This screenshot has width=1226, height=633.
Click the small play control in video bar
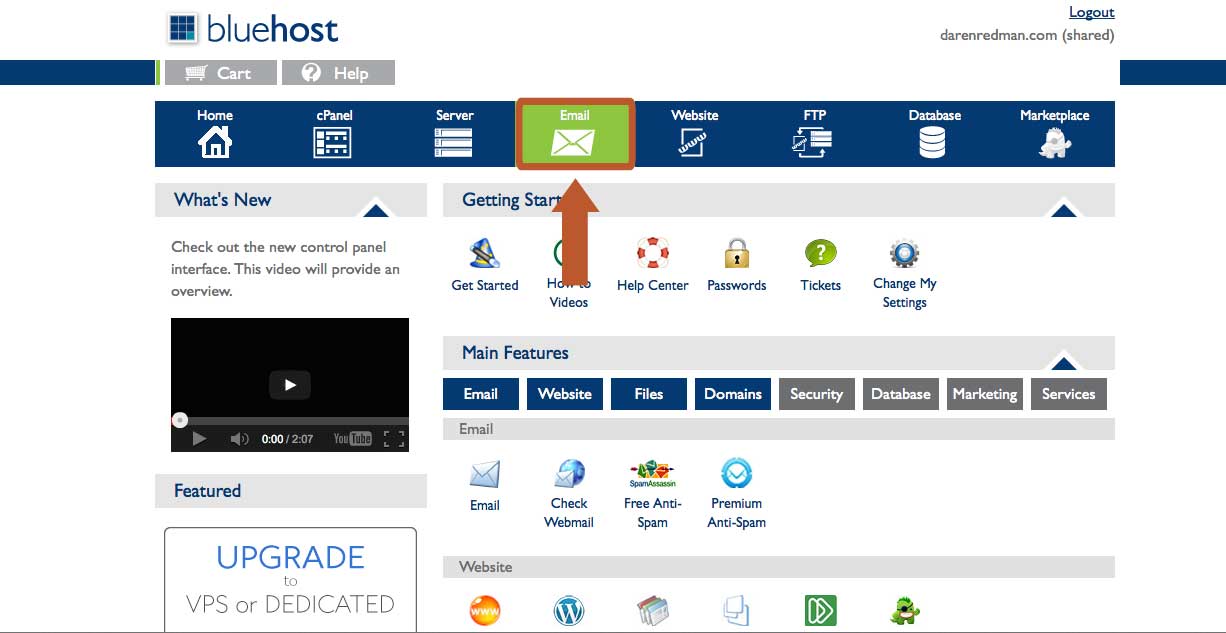point(198,438)
